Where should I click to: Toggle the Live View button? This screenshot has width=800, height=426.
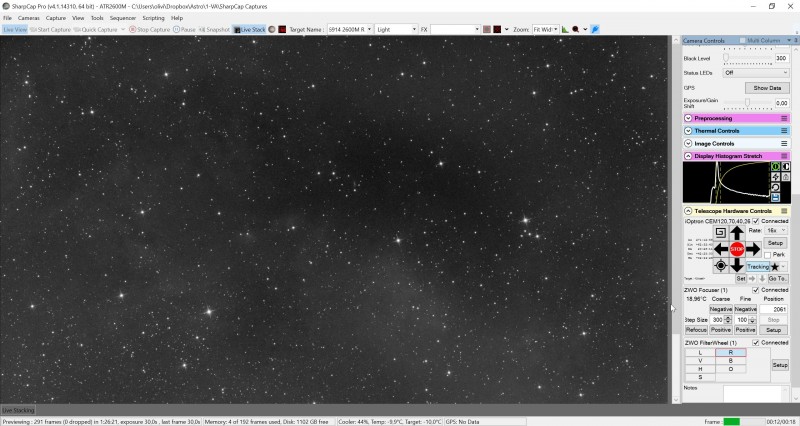(x=15, y=30)
